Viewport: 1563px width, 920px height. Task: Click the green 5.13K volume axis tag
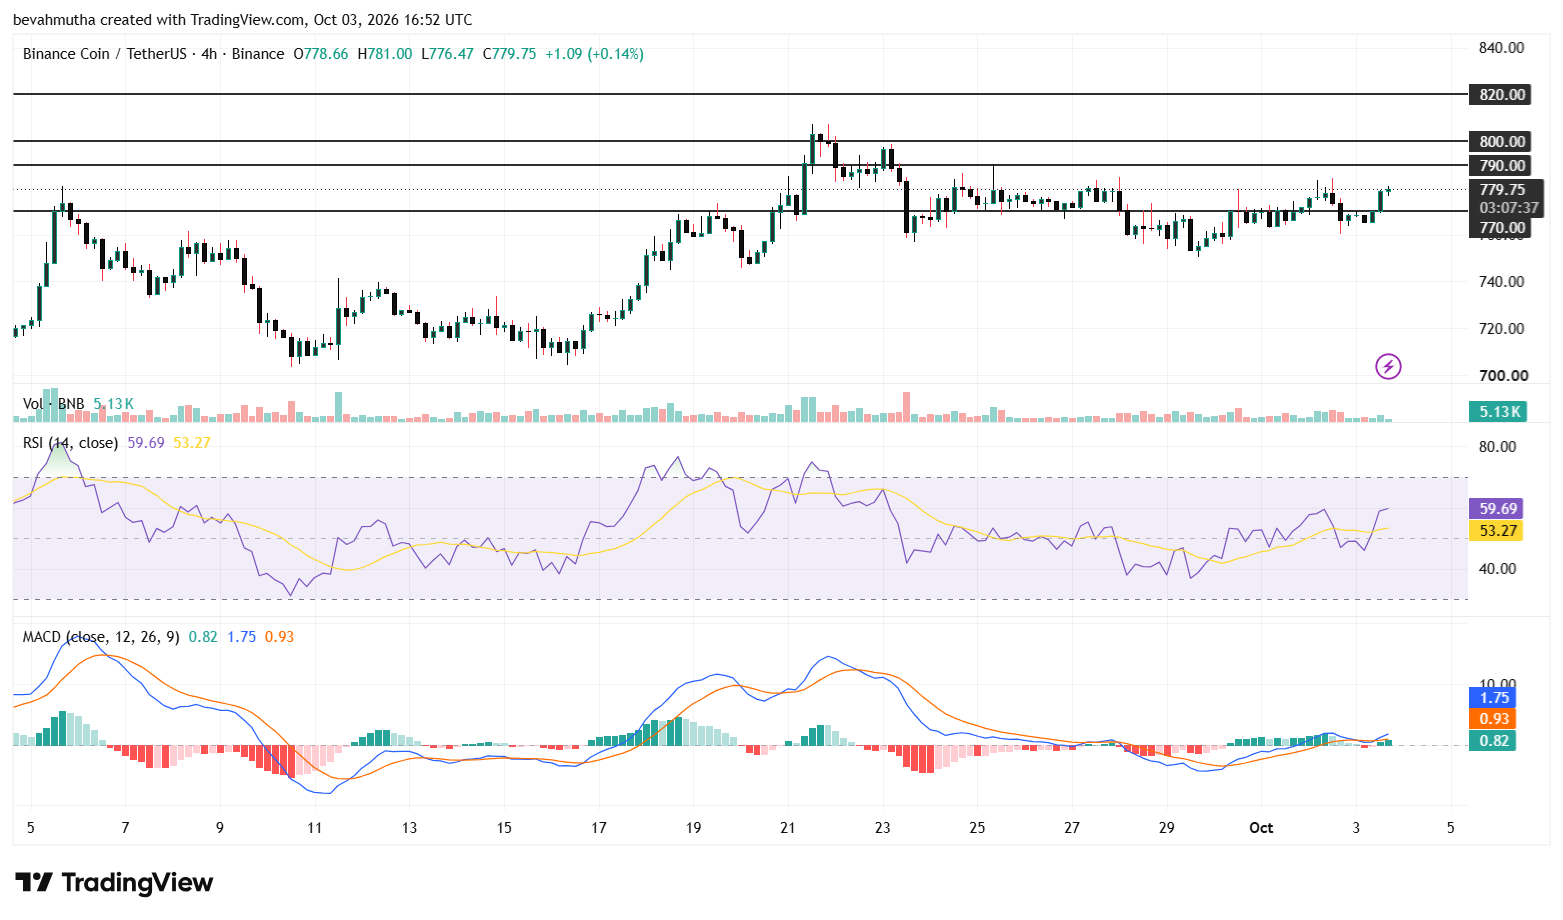click(x=1500, y=412)
